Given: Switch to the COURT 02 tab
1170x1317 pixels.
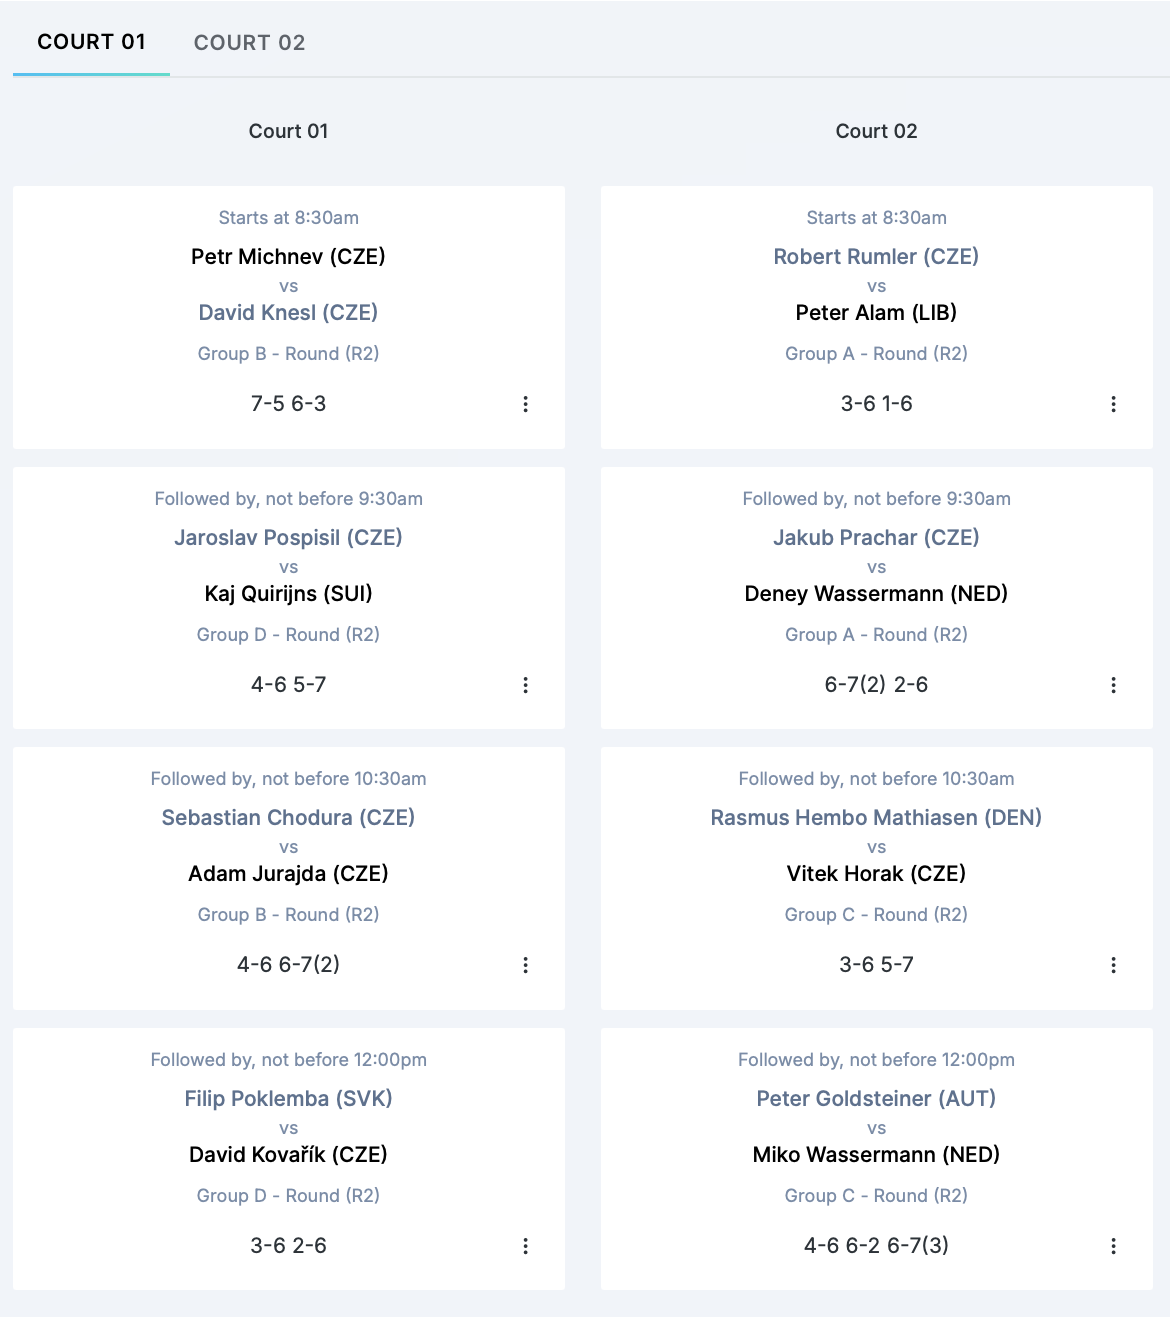Looking at the screenshot, I should [x=249, y=43].
